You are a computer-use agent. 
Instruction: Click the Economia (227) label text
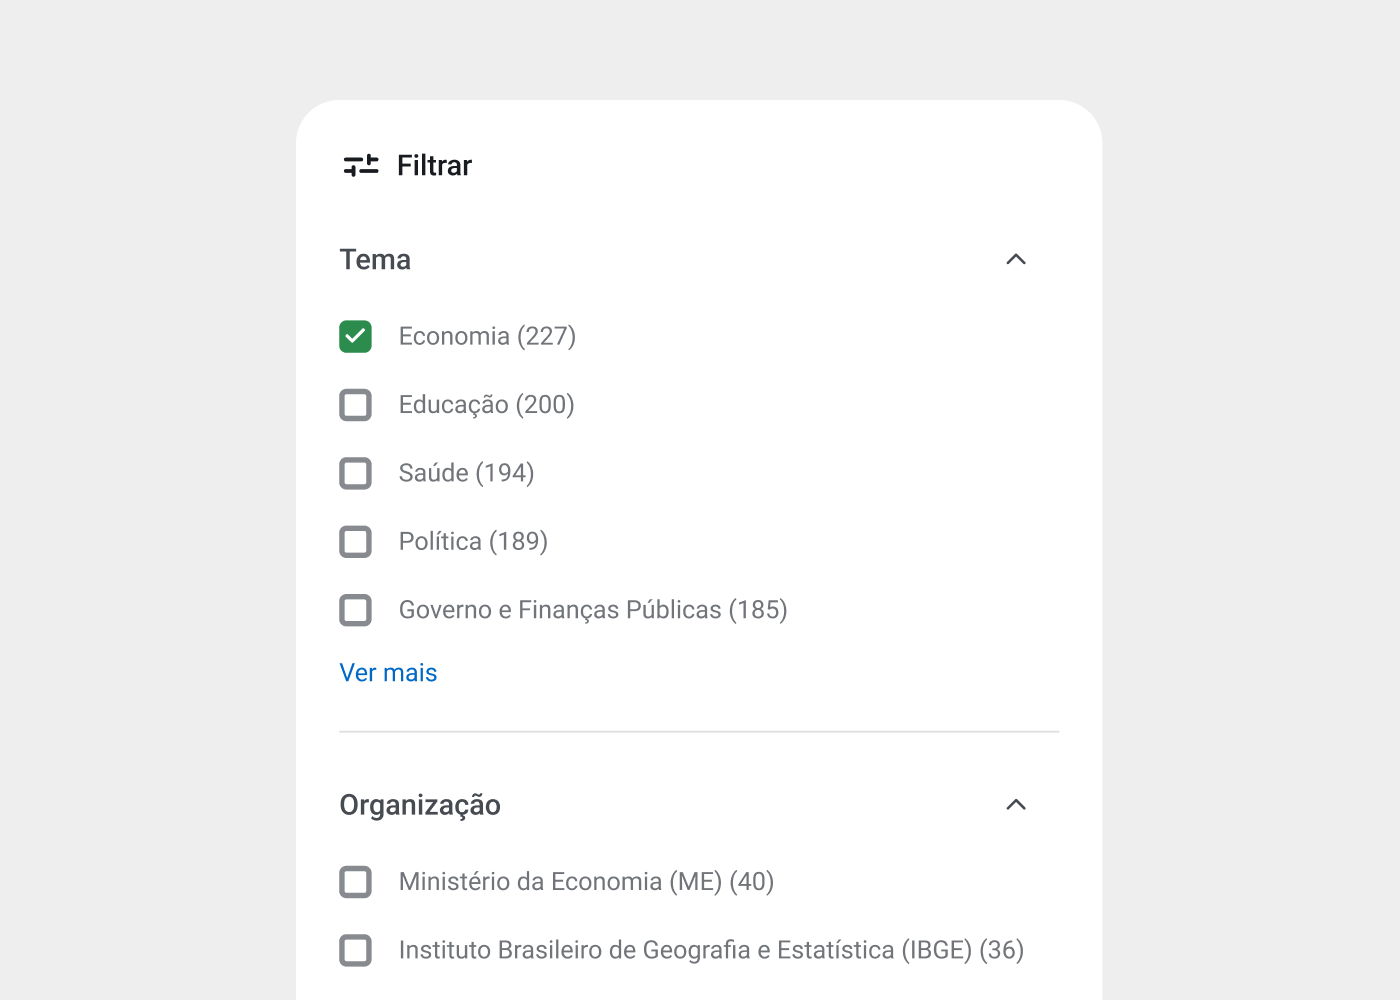(x=487, y=336)
